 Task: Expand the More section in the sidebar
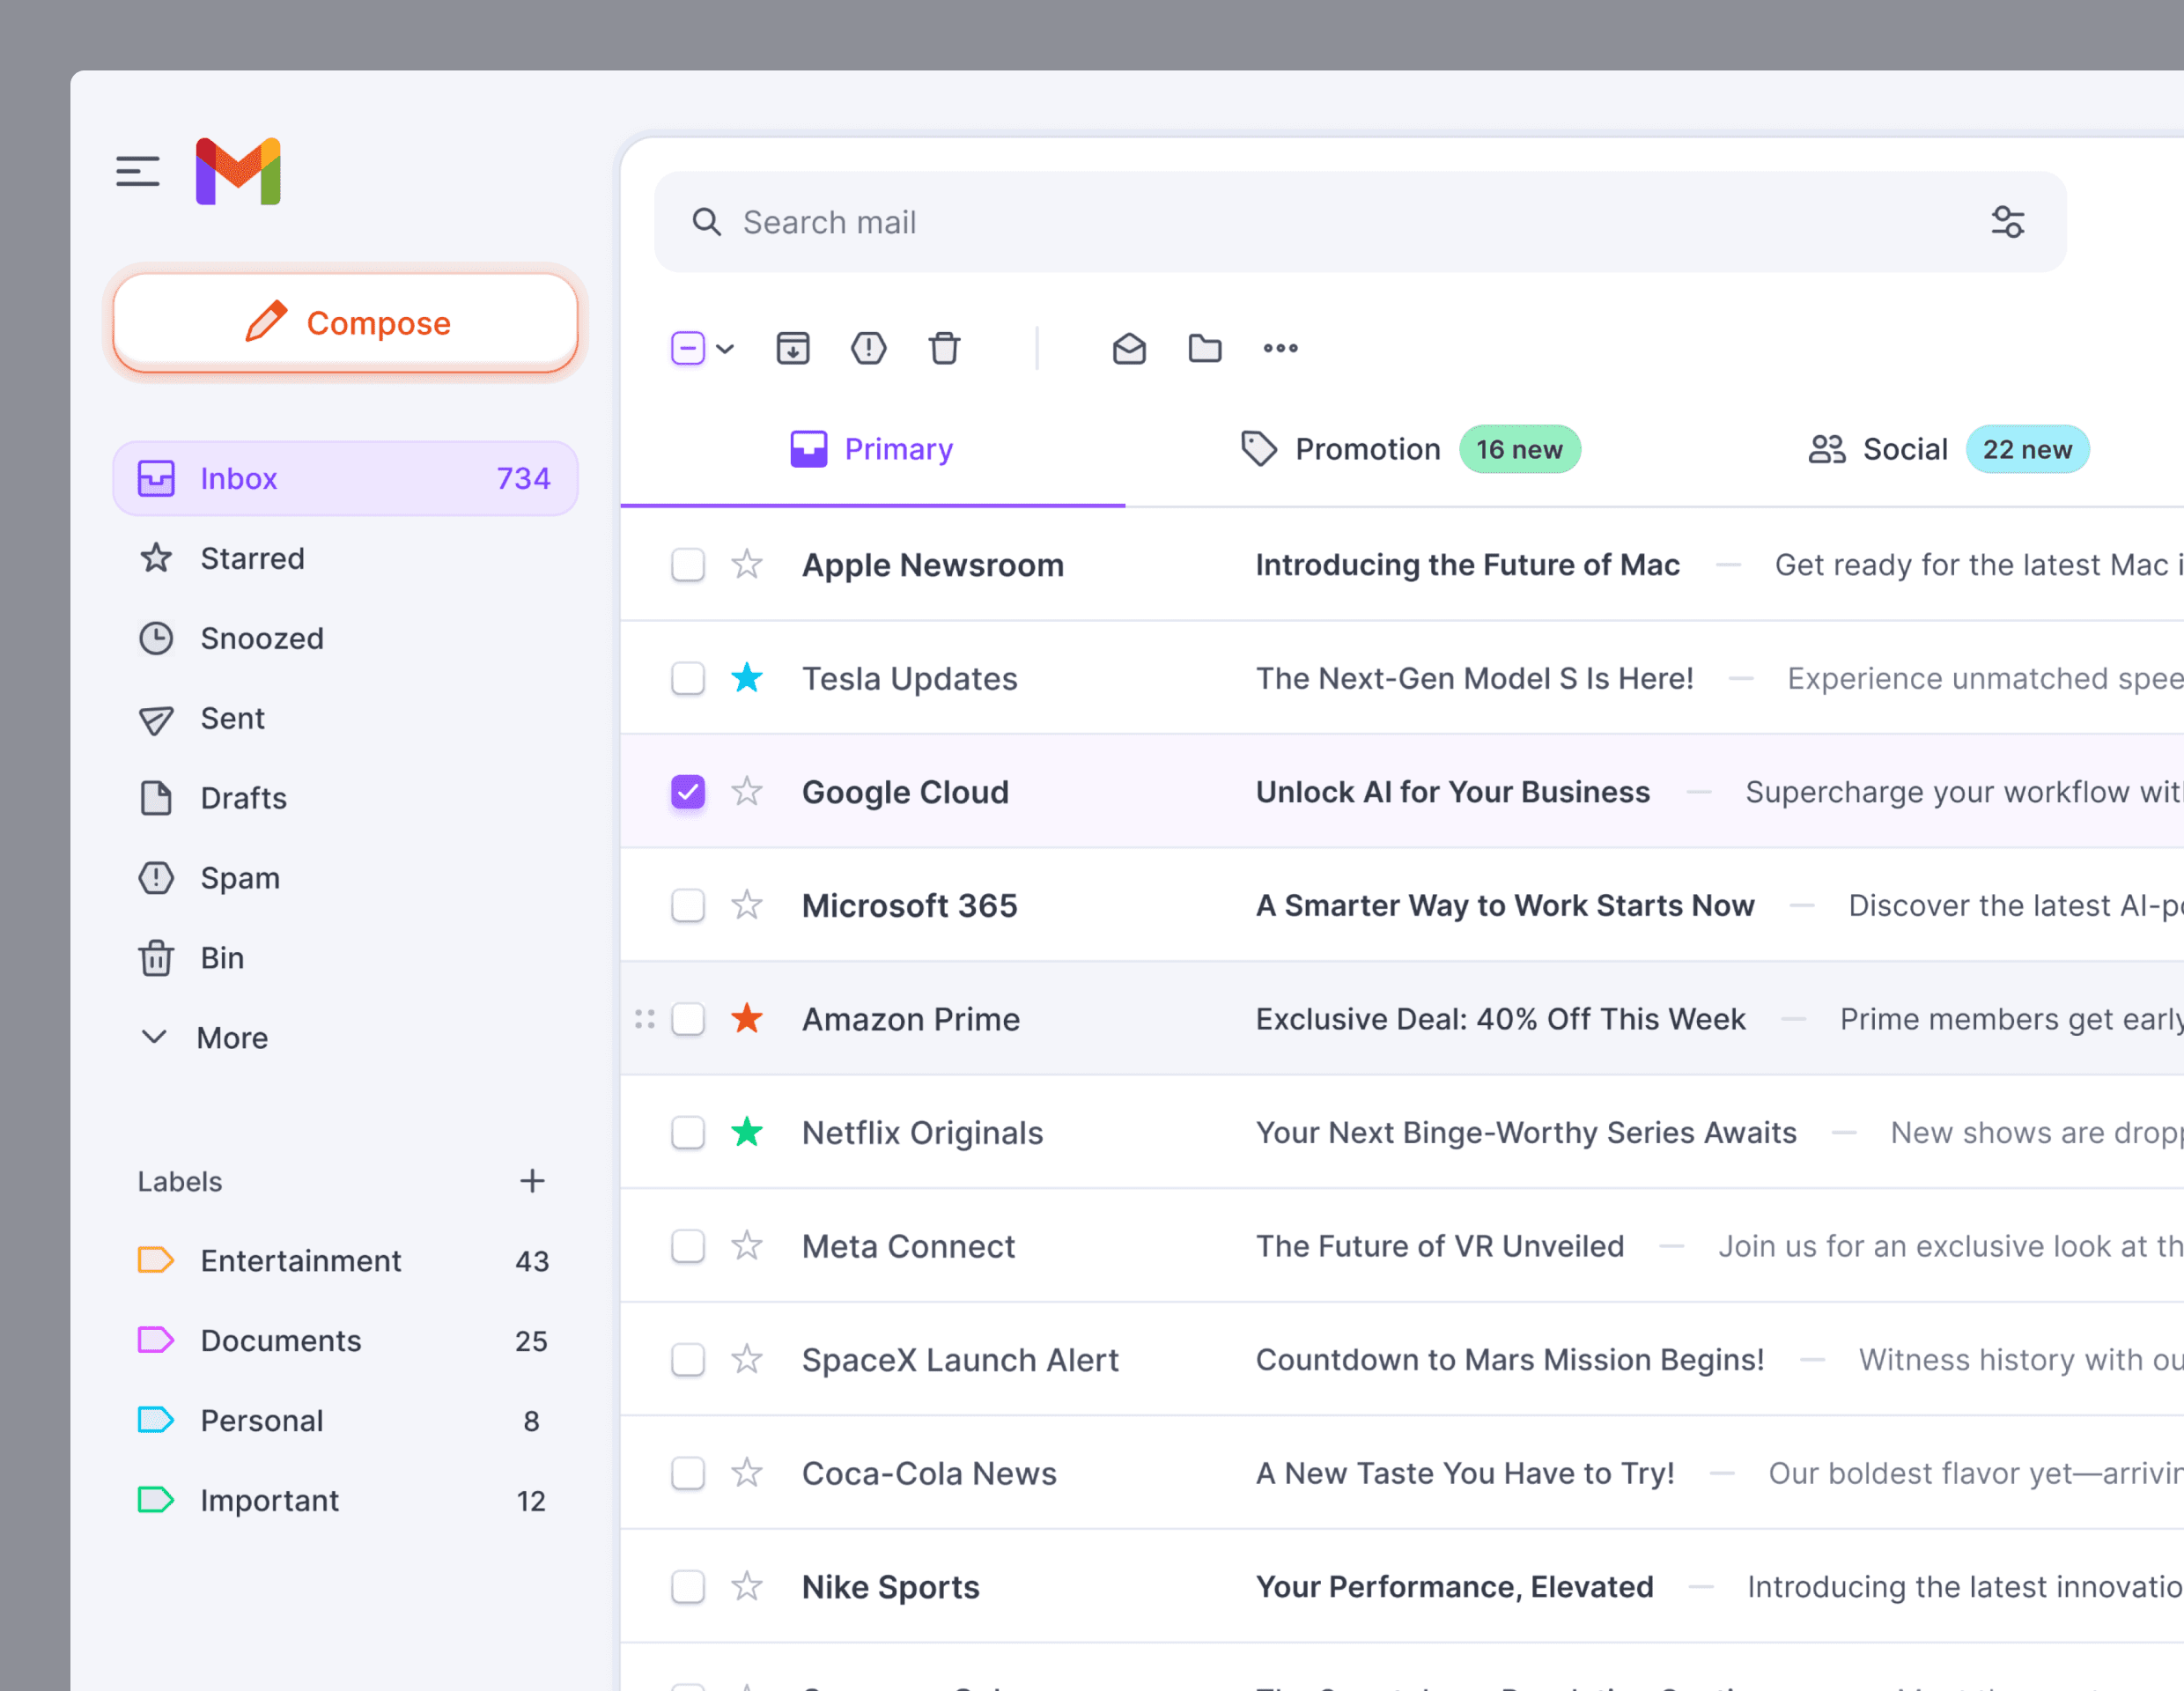pyautogui.click(x=204, y=1038)
